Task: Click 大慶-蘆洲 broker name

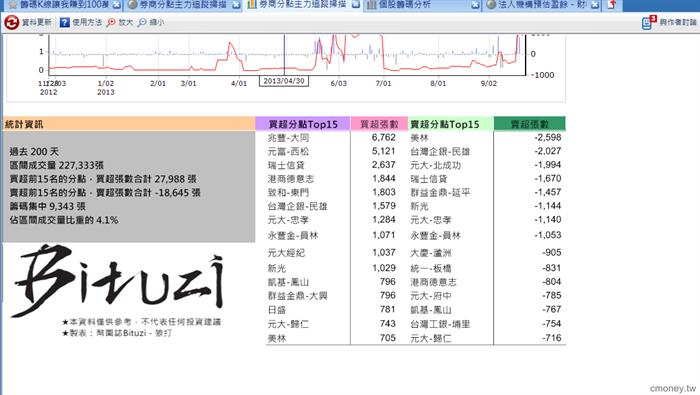Action: click(431, 253)
